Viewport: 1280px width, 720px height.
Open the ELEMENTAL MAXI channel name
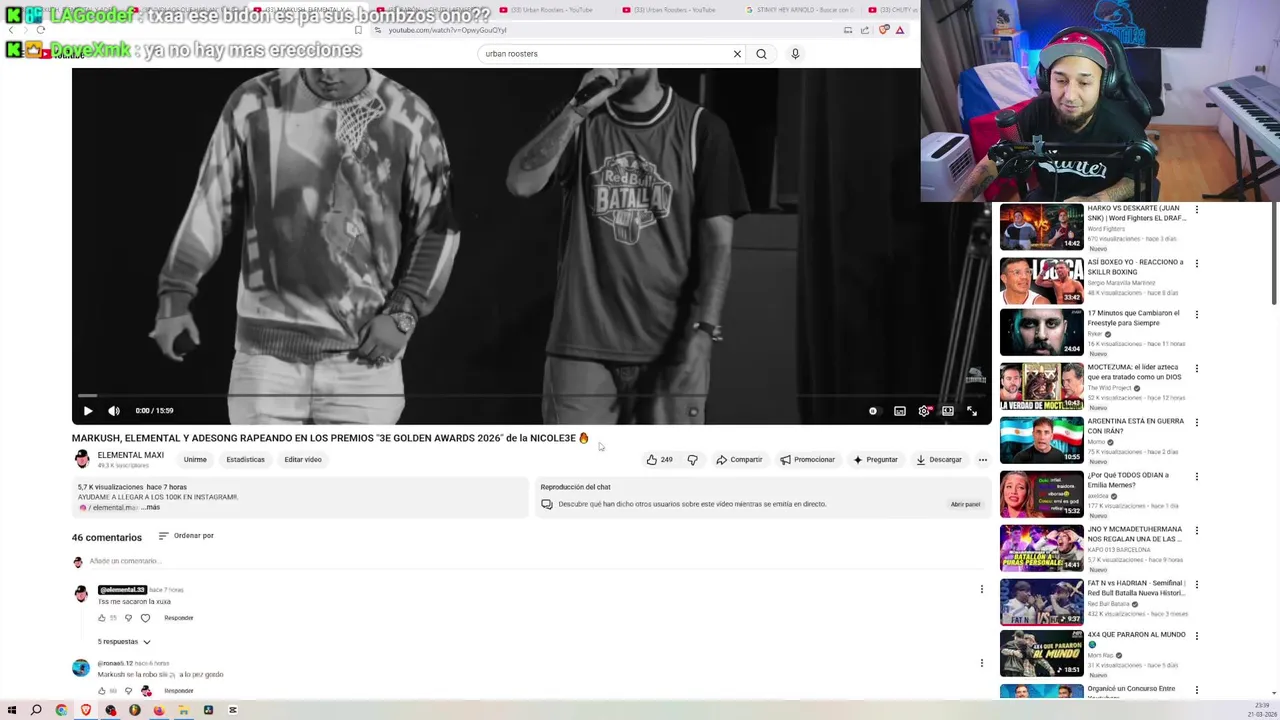click(x=131, y=455)
